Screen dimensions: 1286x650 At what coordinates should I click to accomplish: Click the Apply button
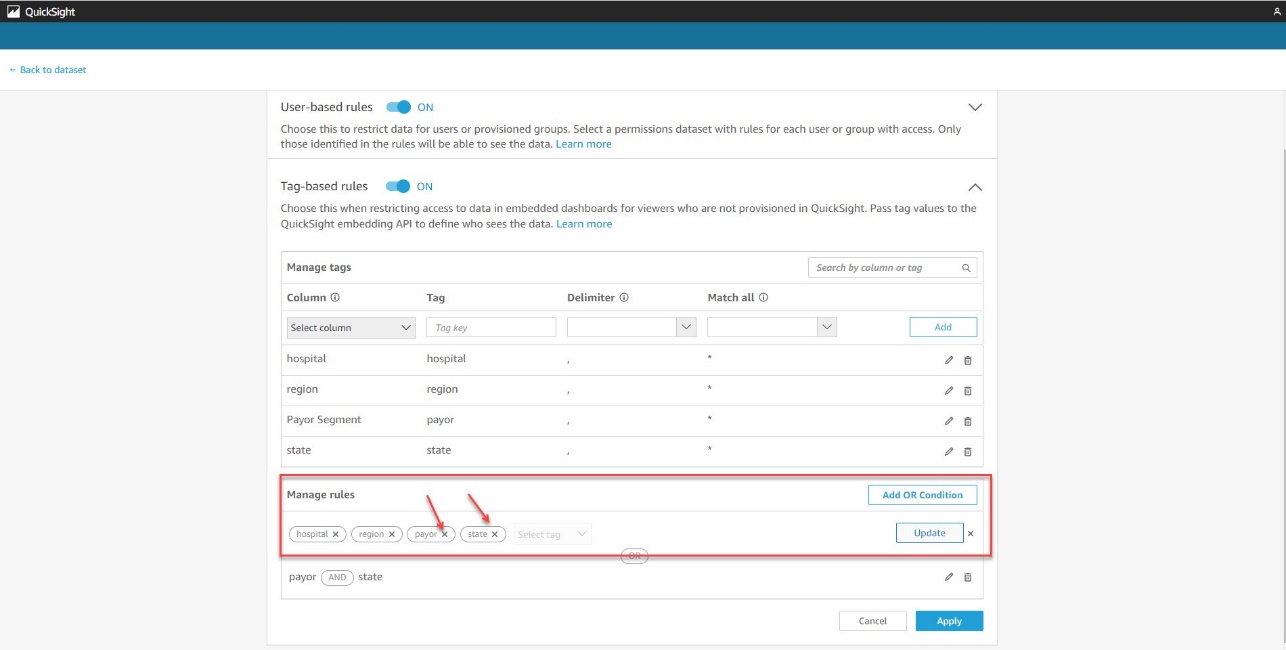tap(949, 621)
